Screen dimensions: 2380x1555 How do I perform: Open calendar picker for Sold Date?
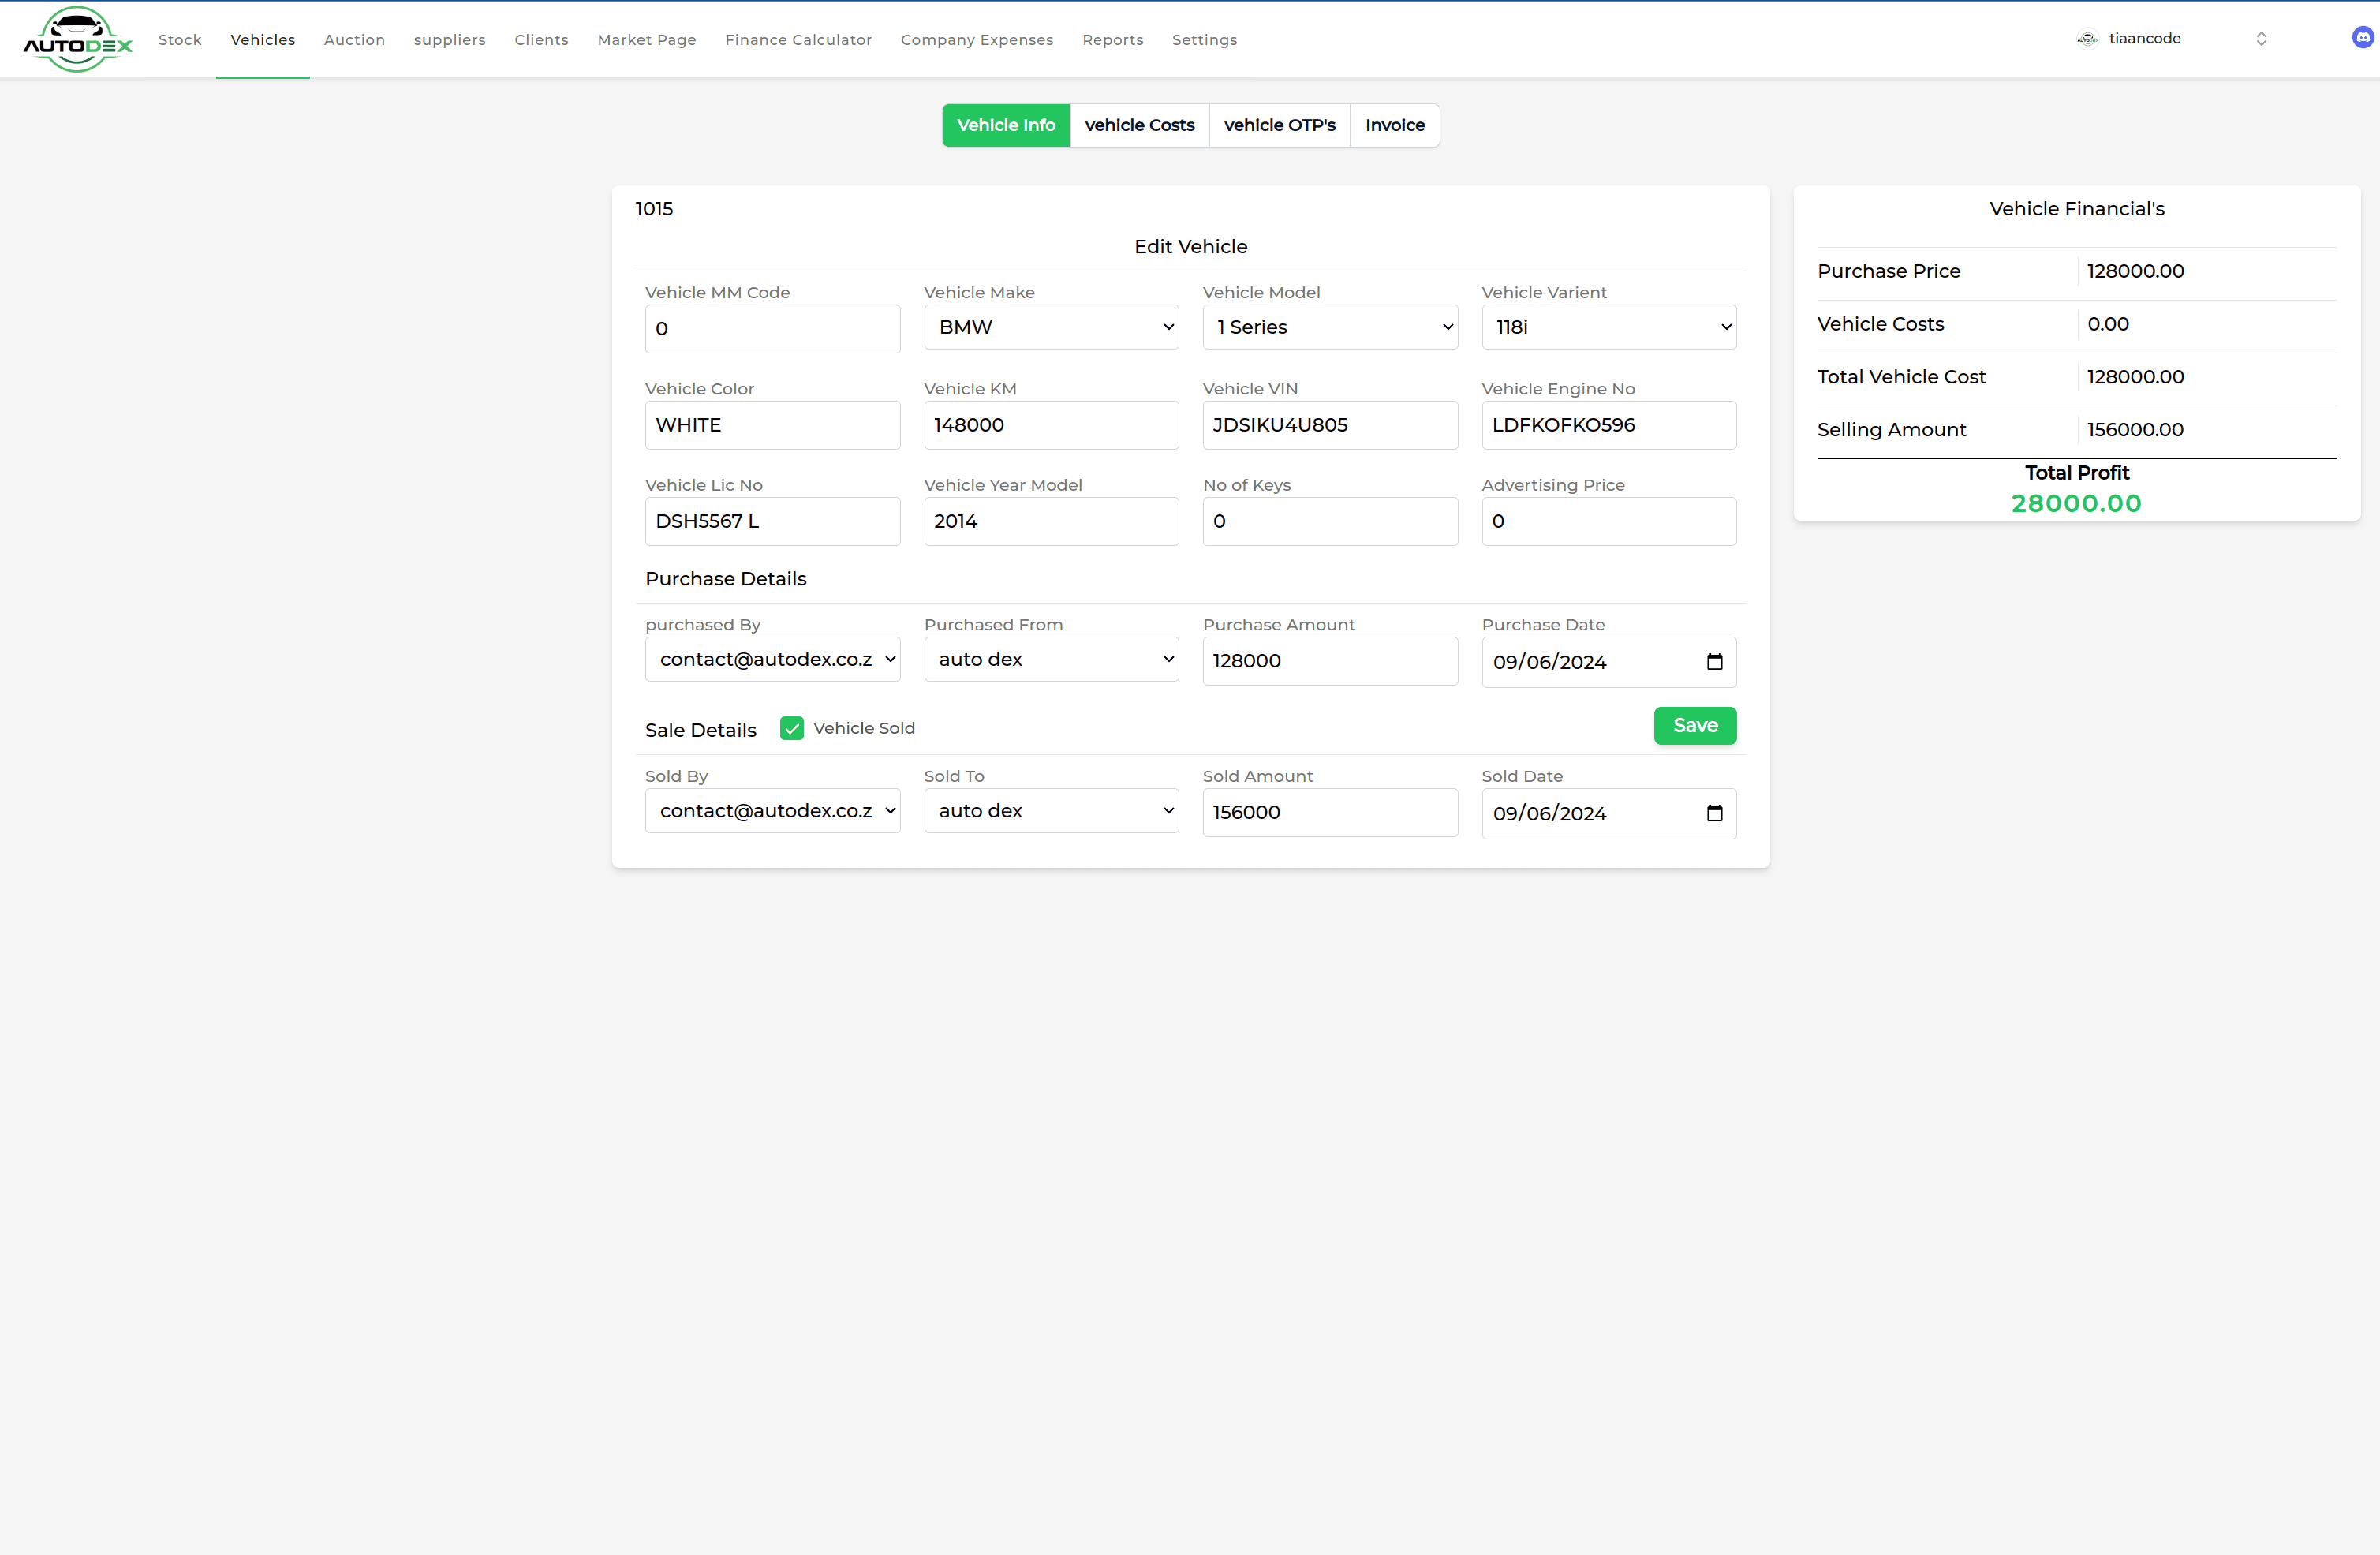(1714, 813)
